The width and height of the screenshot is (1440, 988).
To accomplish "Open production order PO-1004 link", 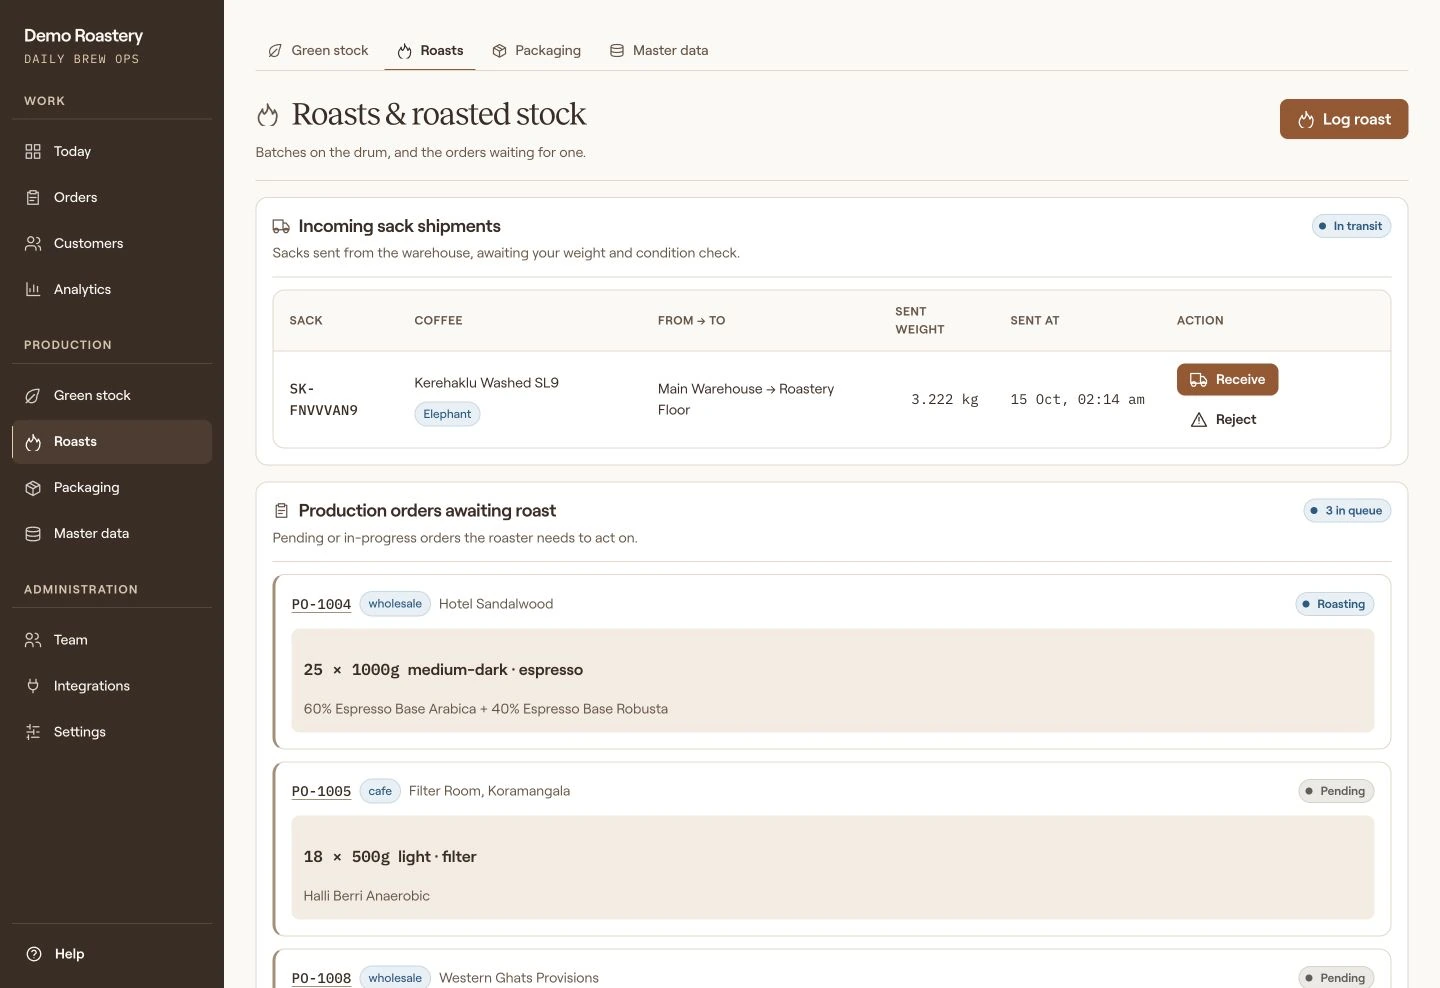I will 321,605.
